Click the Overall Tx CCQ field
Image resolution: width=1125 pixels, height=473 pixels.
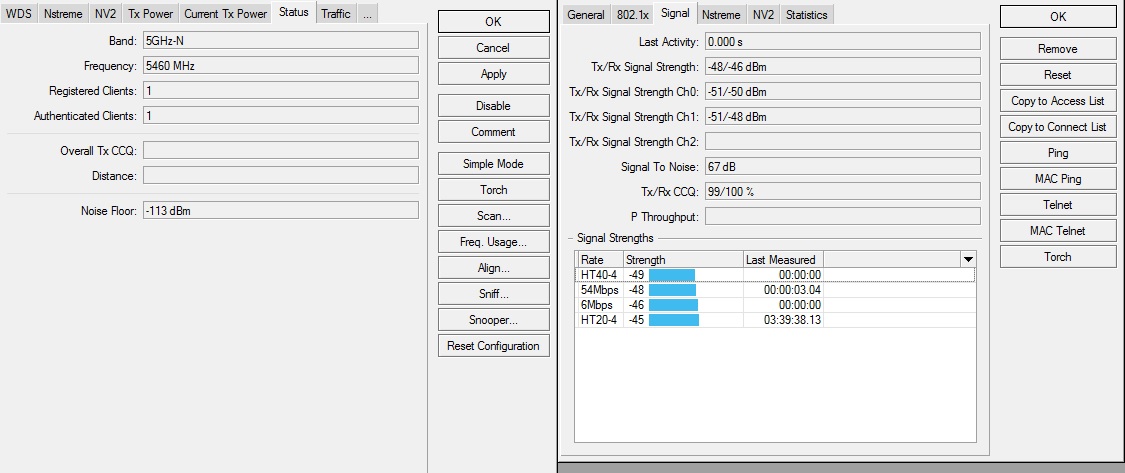coord(281,150)
